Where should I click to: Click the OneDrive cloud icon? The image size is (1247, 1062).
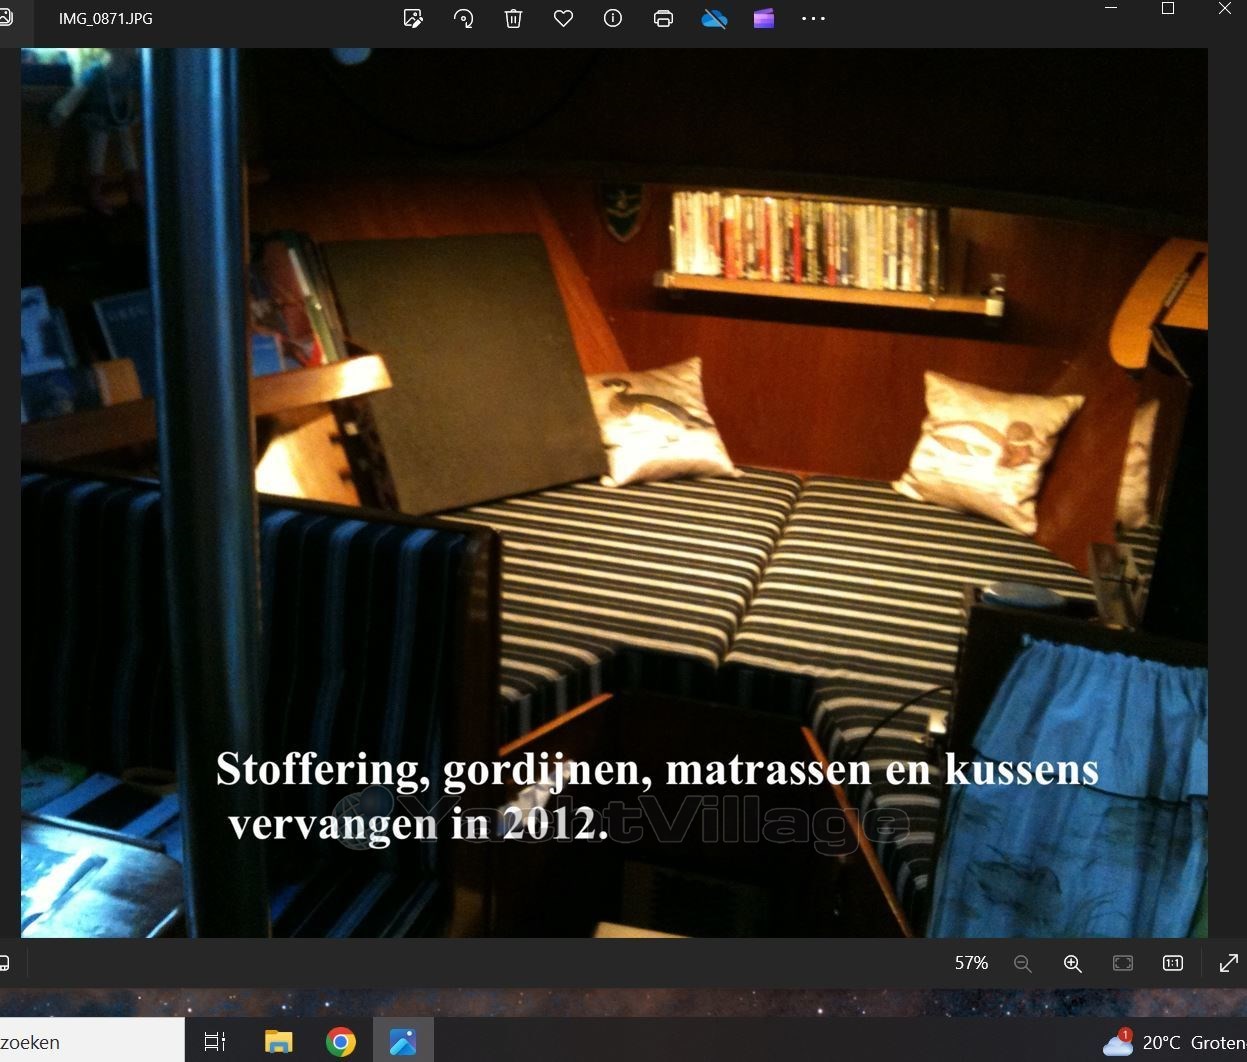pyautogui.click(x=714, y=18)
